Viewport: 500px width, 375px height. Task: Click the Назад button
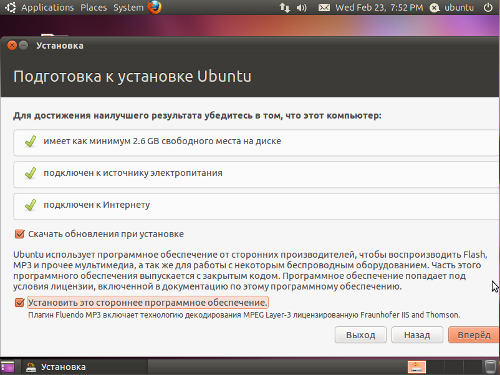[417, 335]
